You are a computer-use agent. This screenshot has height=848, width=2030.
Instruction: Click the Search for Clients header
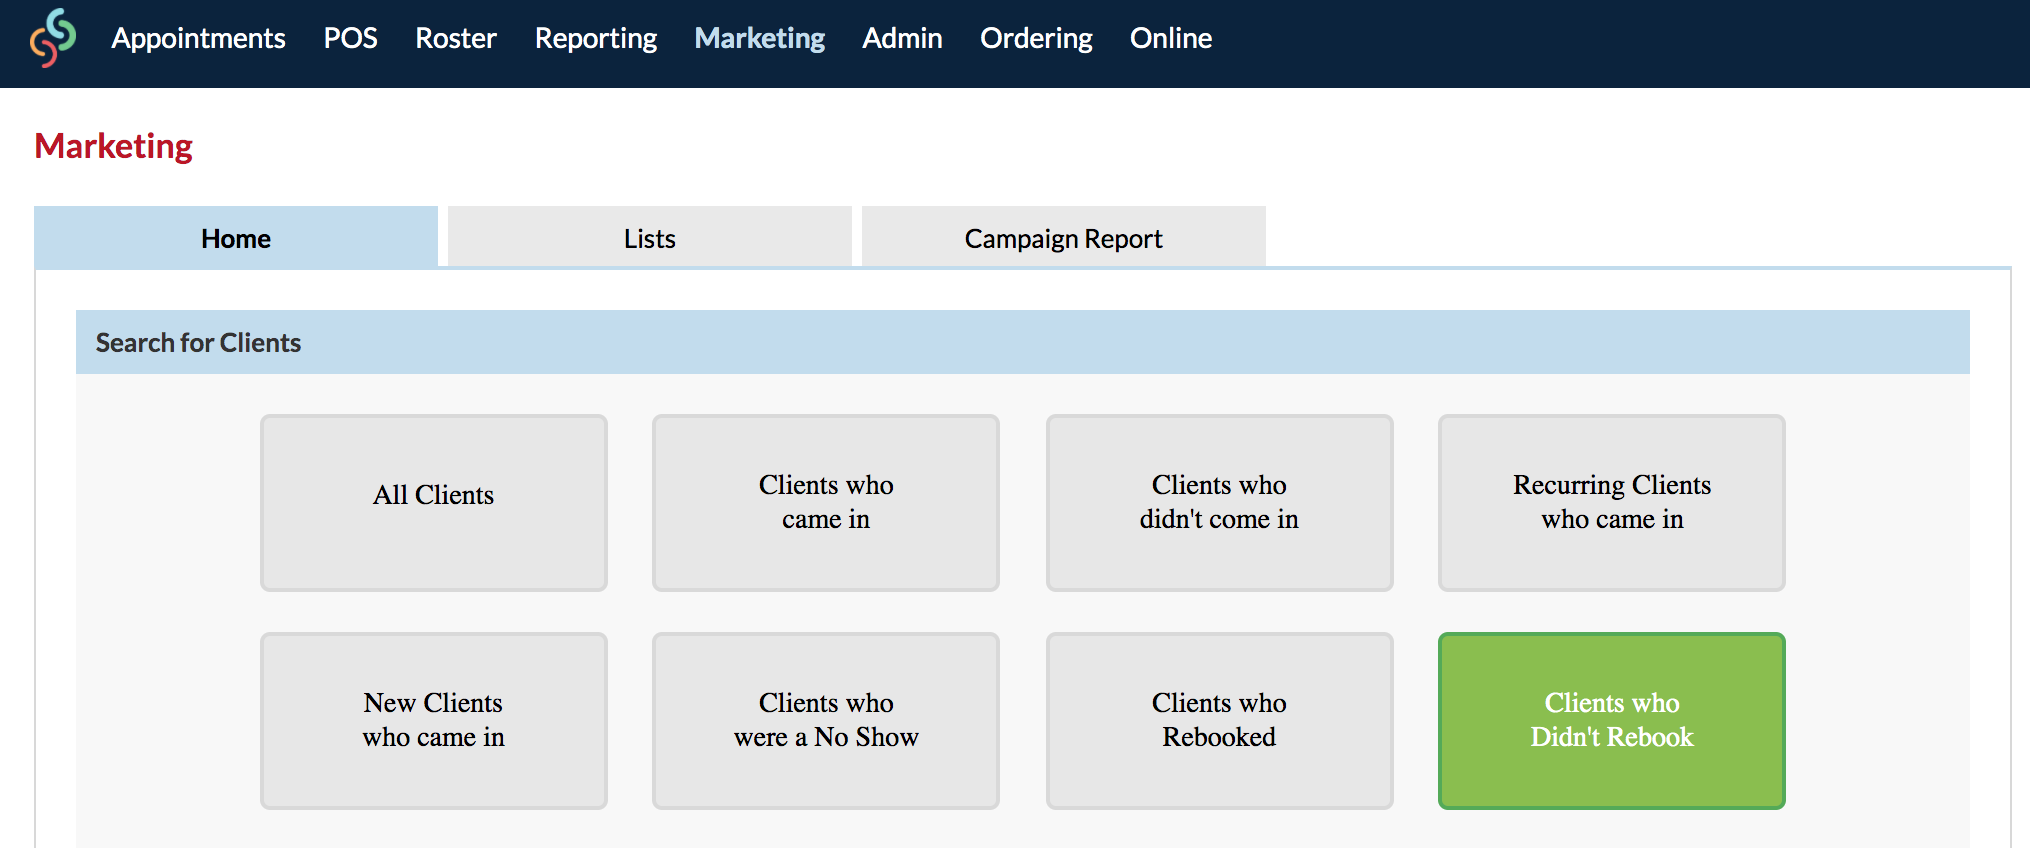pos(1023,342)
